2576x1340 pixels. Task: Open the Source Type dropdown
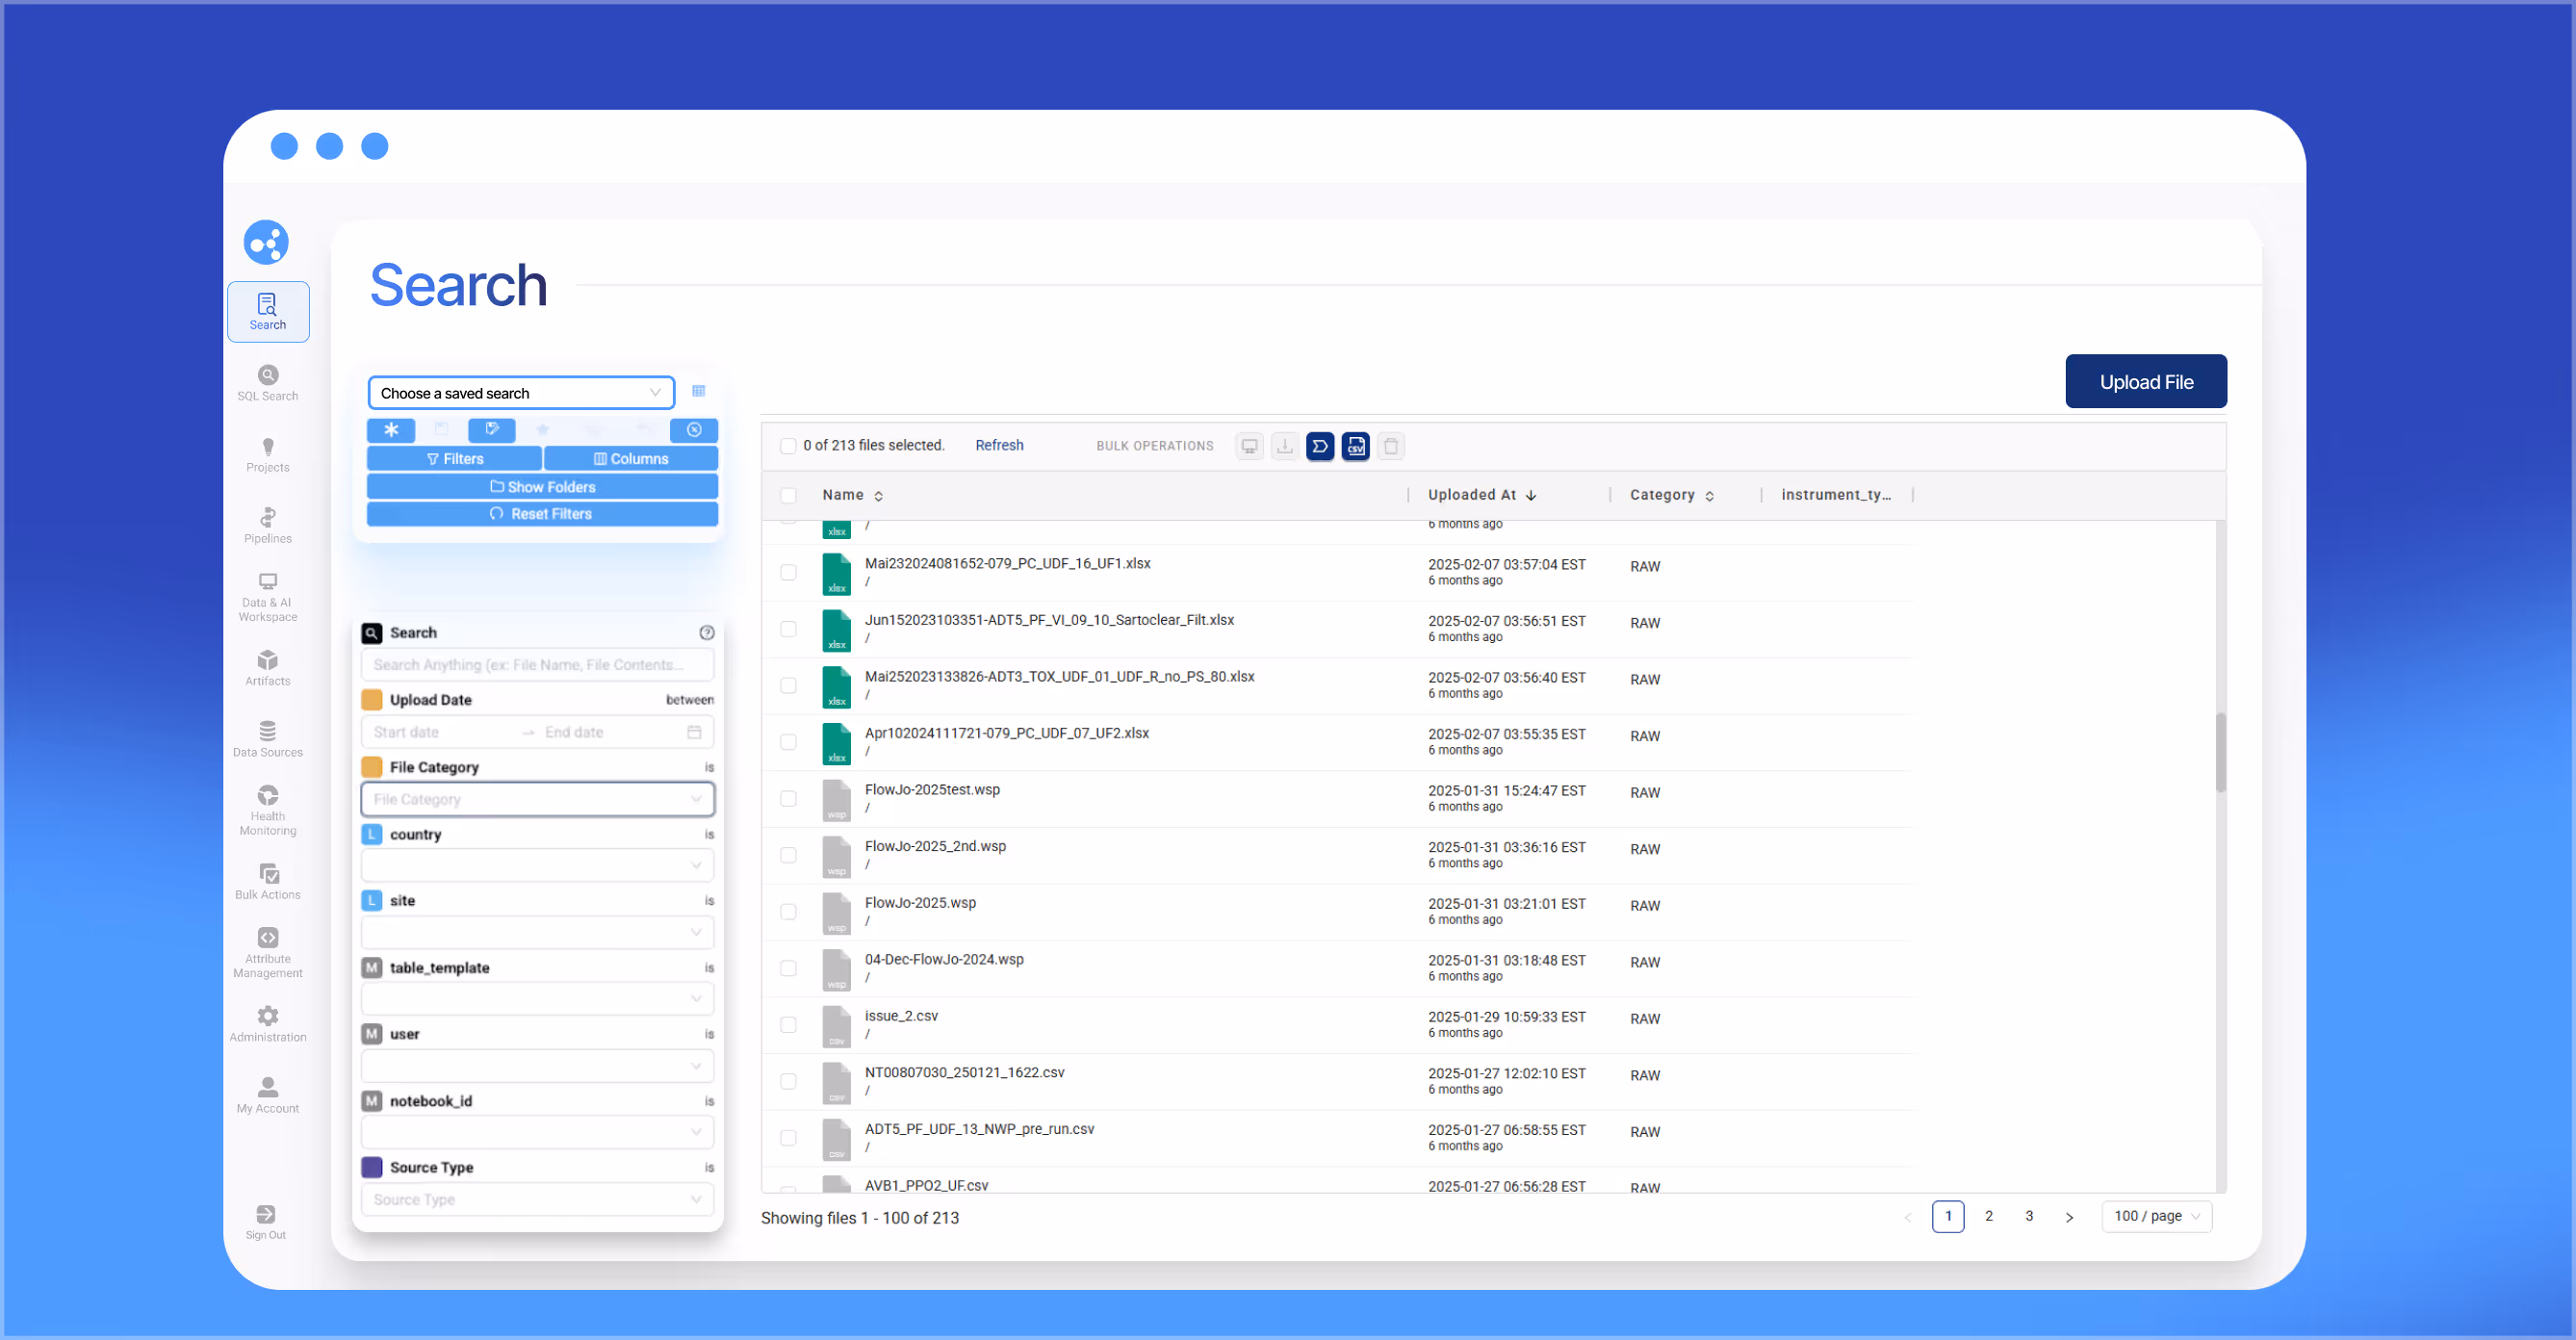click(537, 1199)
